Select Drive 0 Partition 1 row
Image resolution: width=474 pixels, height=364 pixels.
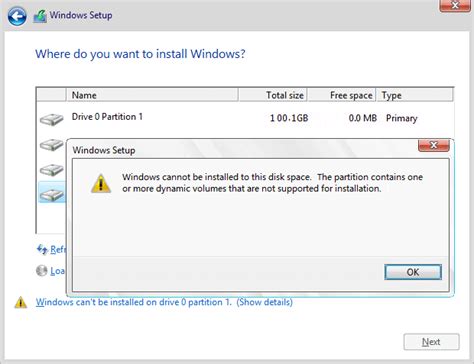pos(245,118)
